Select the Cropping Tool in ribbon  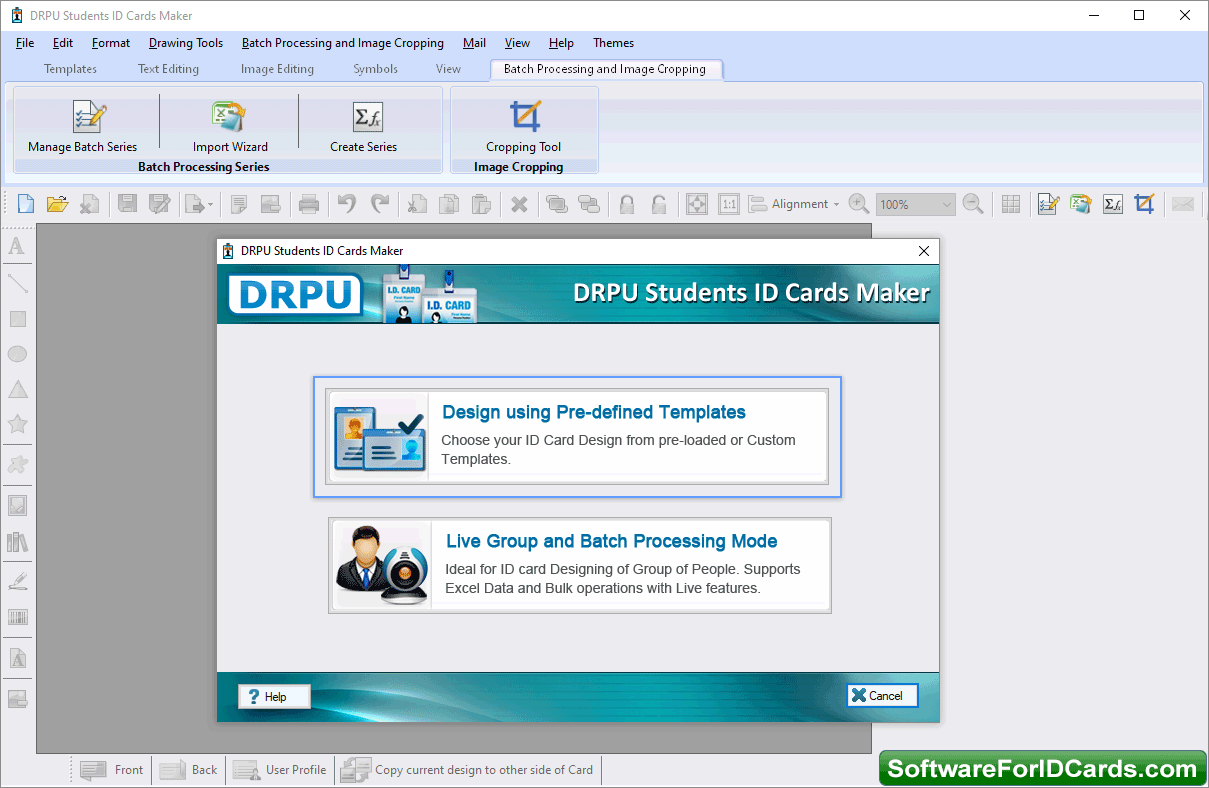pos(524,127)
